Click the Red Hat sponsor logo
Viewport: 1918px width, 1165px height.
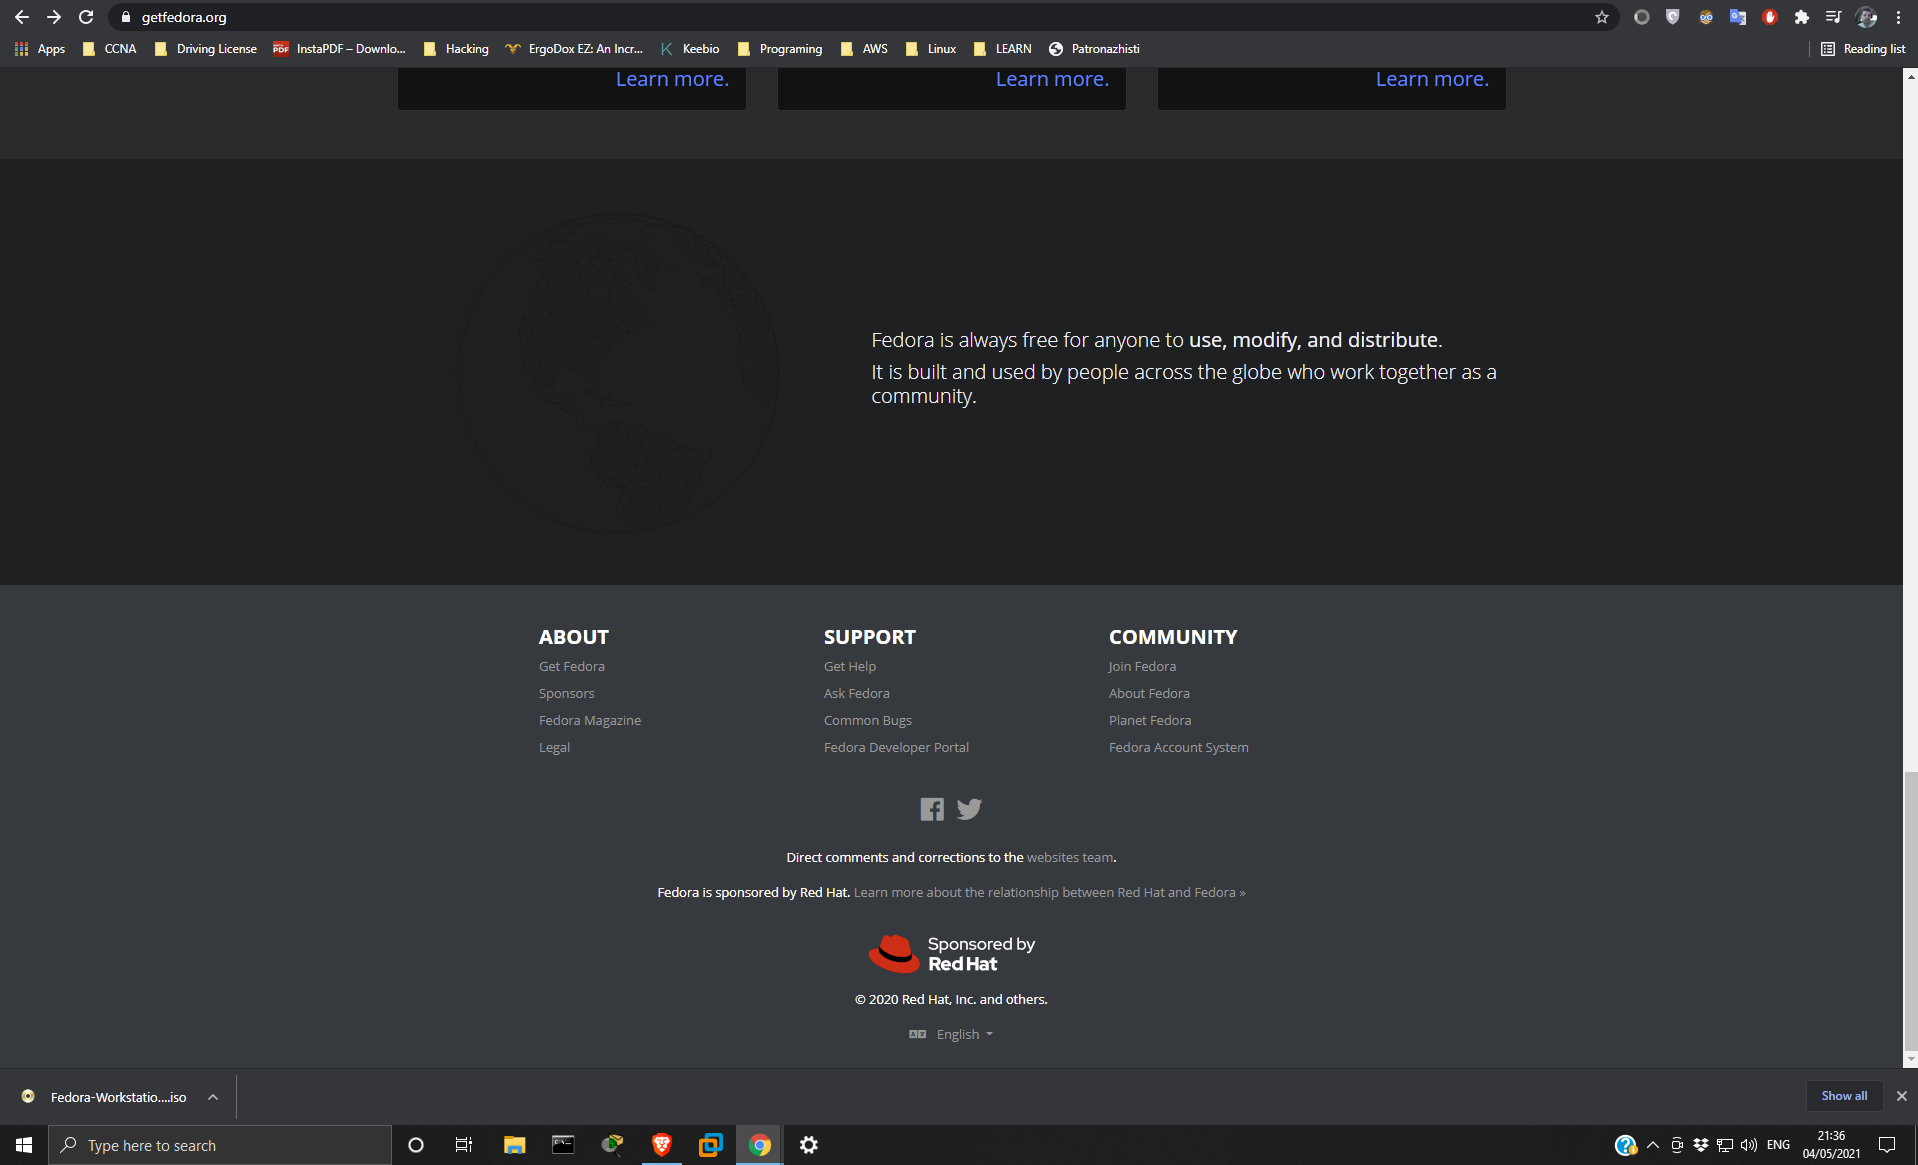tap(951, 954)
